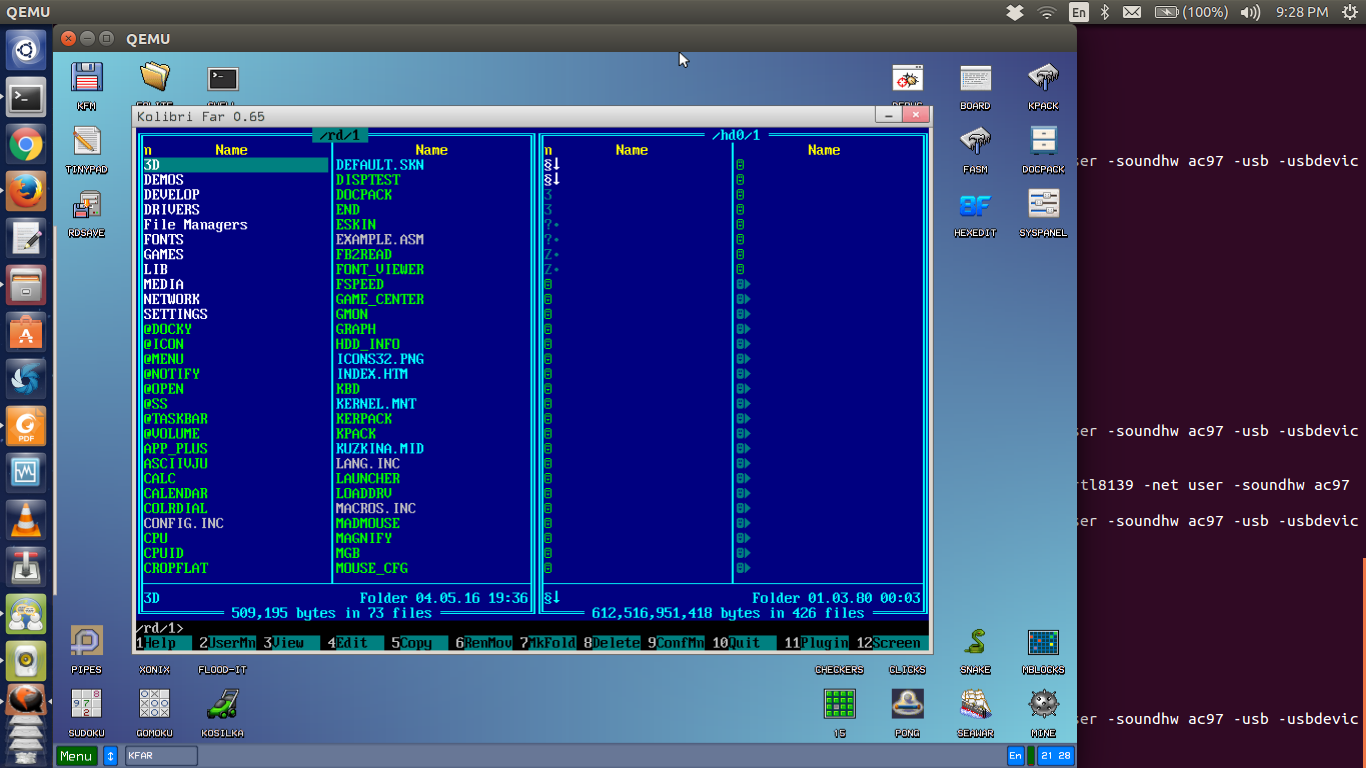The width and height of the screenshot is (1366, 768).
Task: Launch the PIPES game icon
Action: tap(87, 641)
